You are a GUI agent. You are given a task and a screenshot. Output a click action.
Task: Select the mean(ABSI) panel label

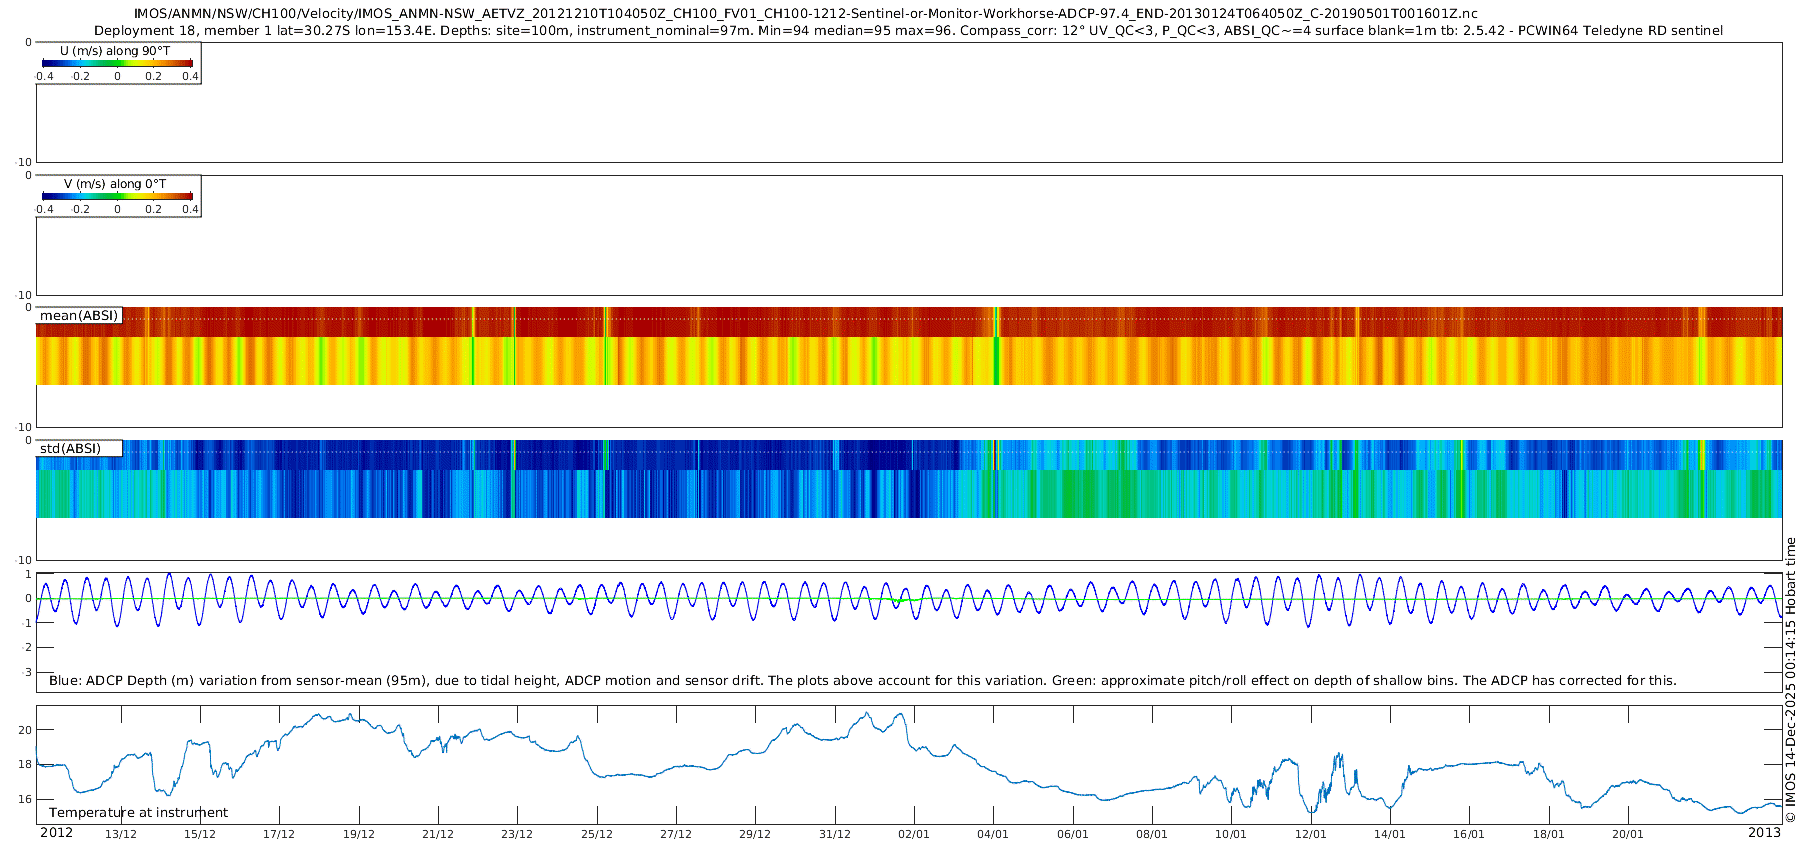click(x=79, y=316)
